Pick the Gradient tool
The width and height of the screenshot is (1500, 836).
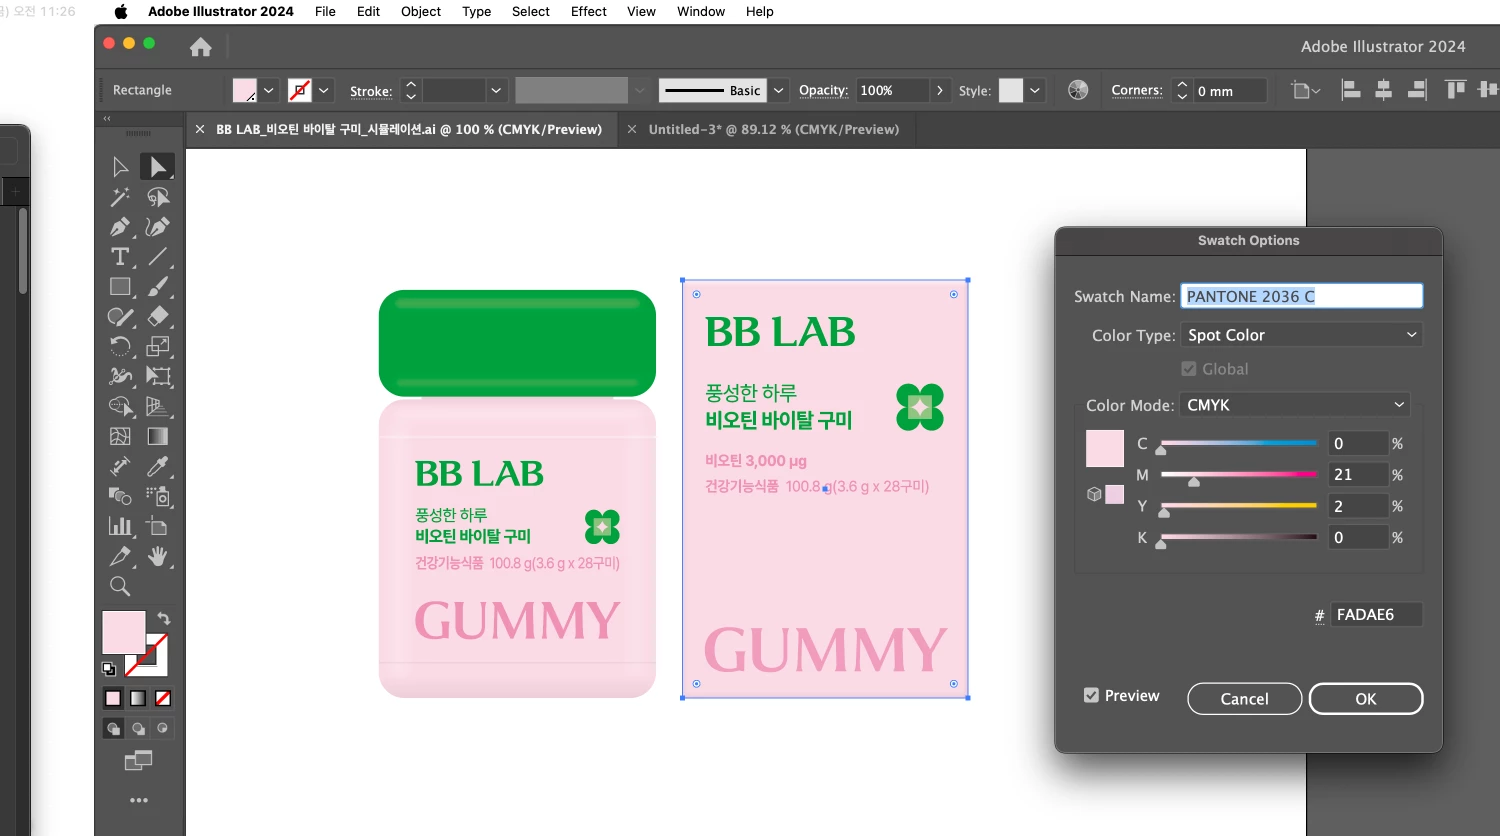pos(158,437)
